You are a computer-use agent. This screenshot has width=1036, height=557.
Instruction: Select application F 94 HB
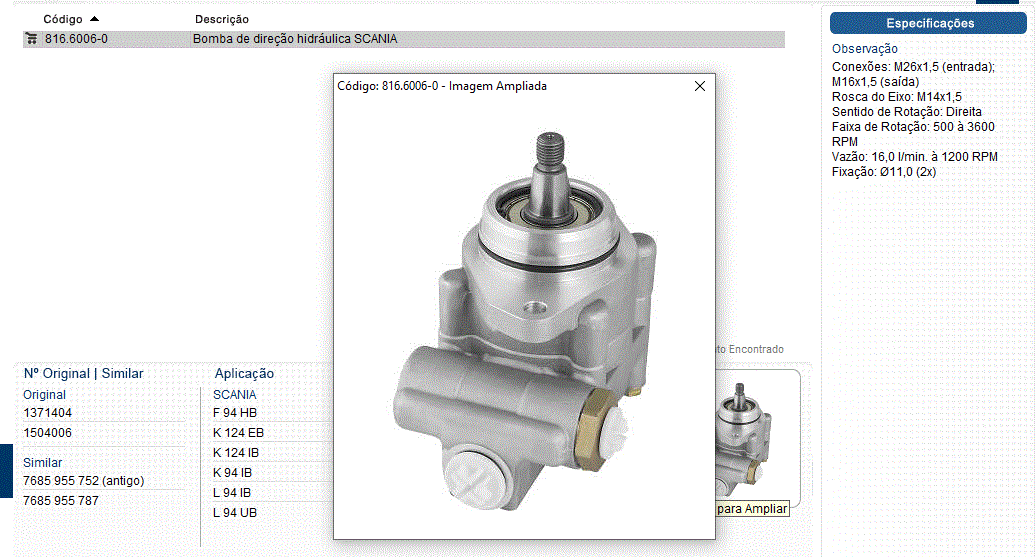pyautogui.click(x=235, y=413)
